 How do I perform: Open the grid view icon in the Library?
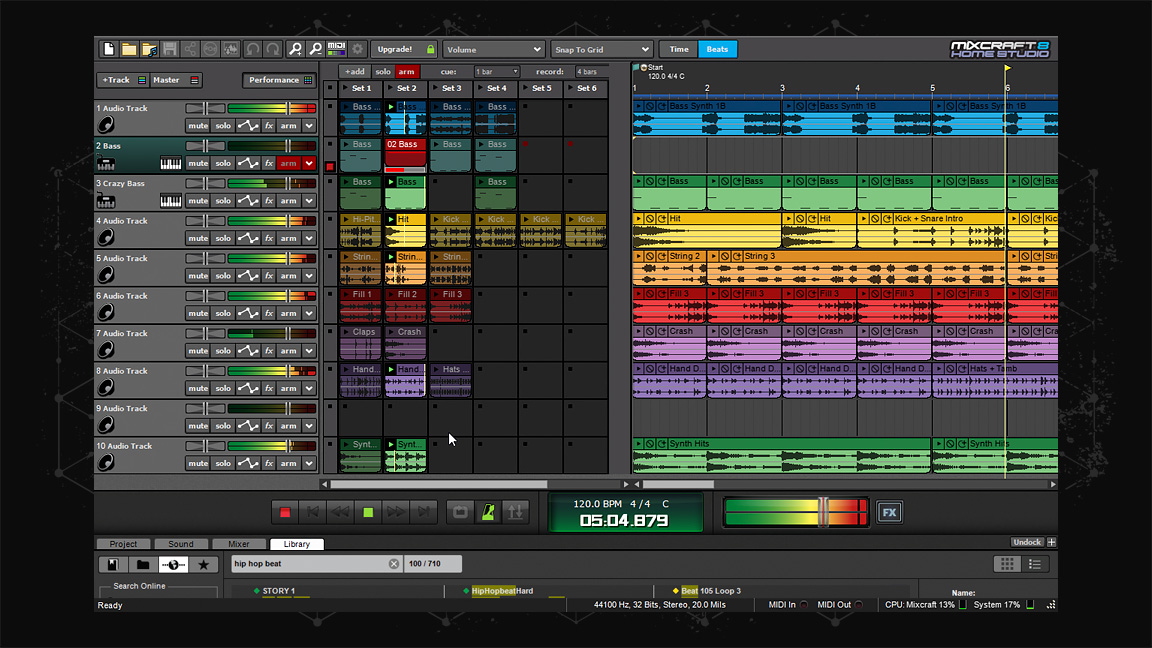coord(1008,564)
